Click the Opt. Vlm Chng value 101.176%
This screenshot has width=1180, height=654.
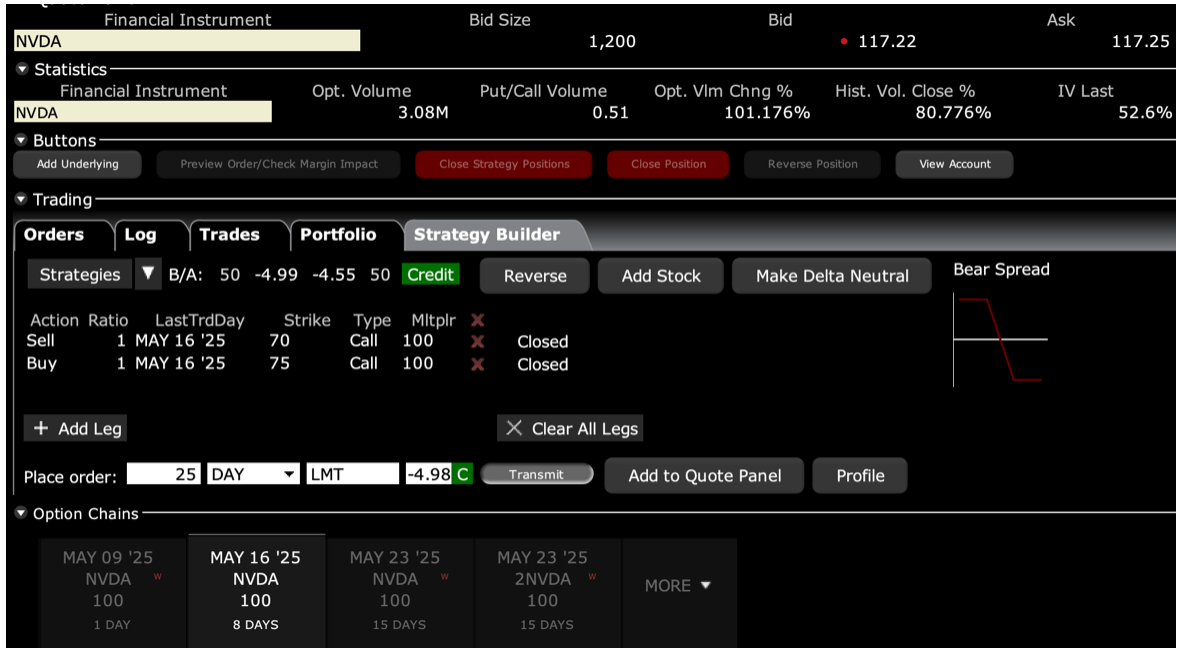coord(767,113)
